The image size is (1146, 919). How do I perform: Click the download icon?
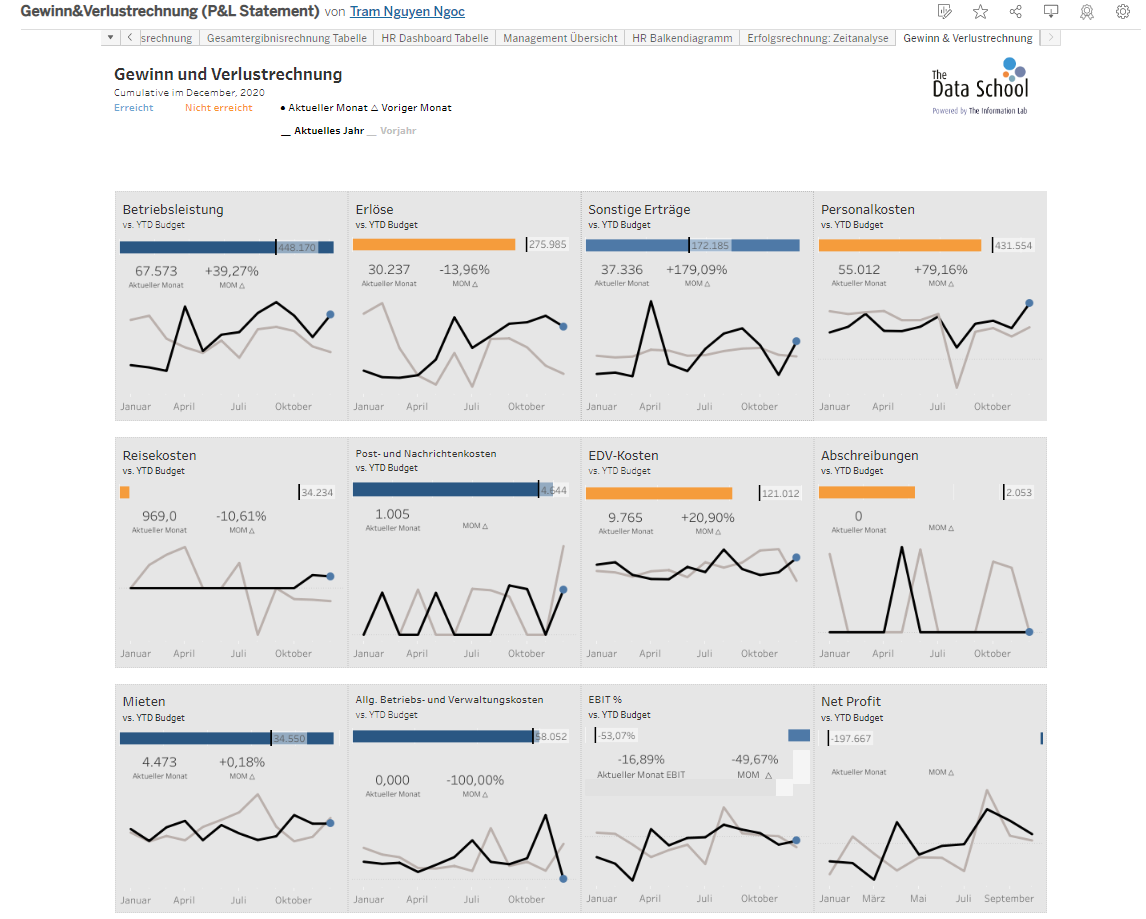pyautogui.click(x=1050, y=11)
